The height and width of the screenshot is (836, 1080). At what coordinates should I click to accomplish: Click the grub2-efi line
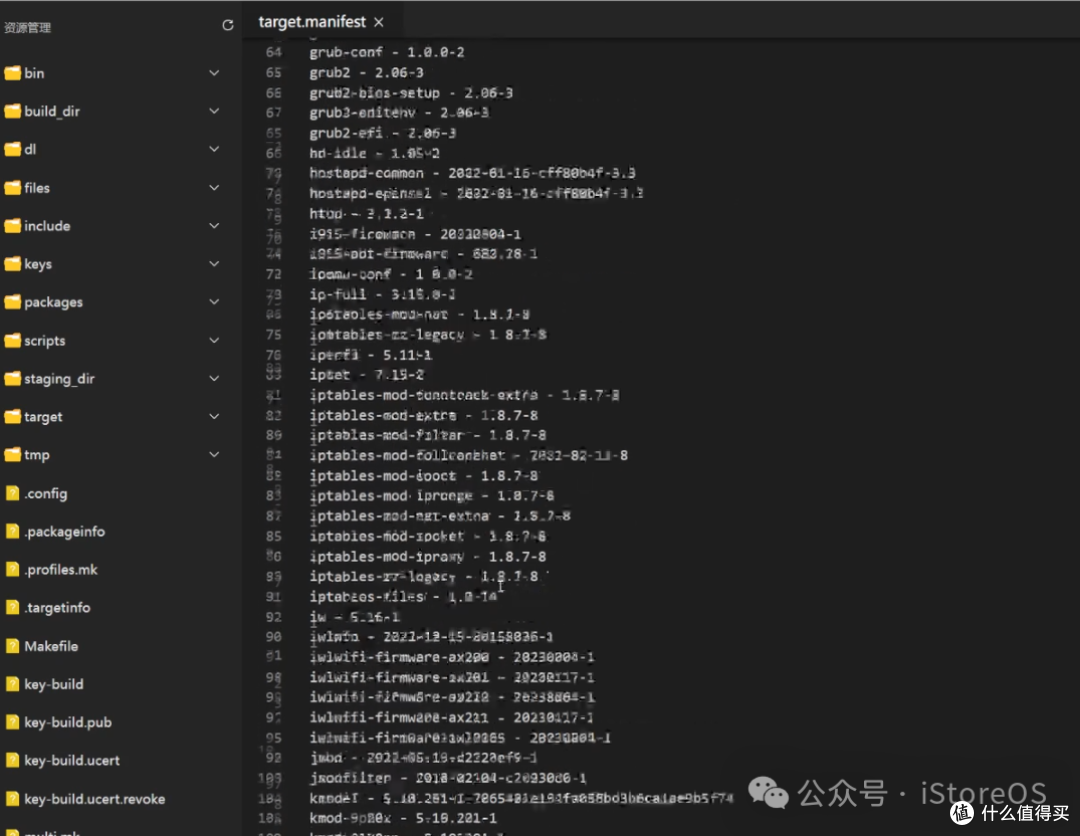pyautogui.click(x=383, y=133)
